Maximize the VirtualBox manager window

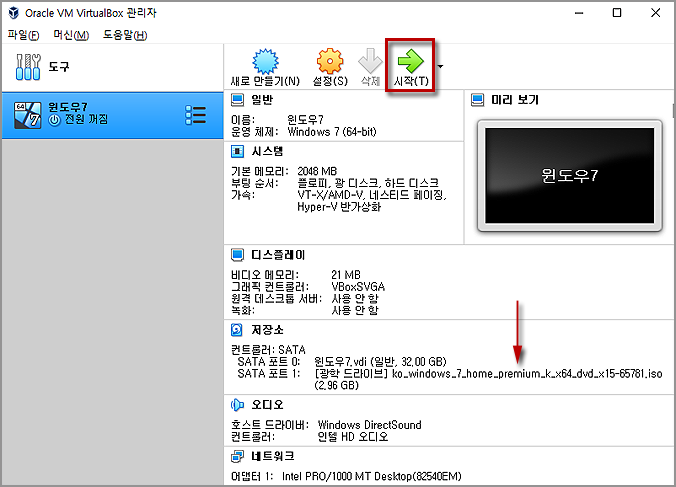(617, 13)
